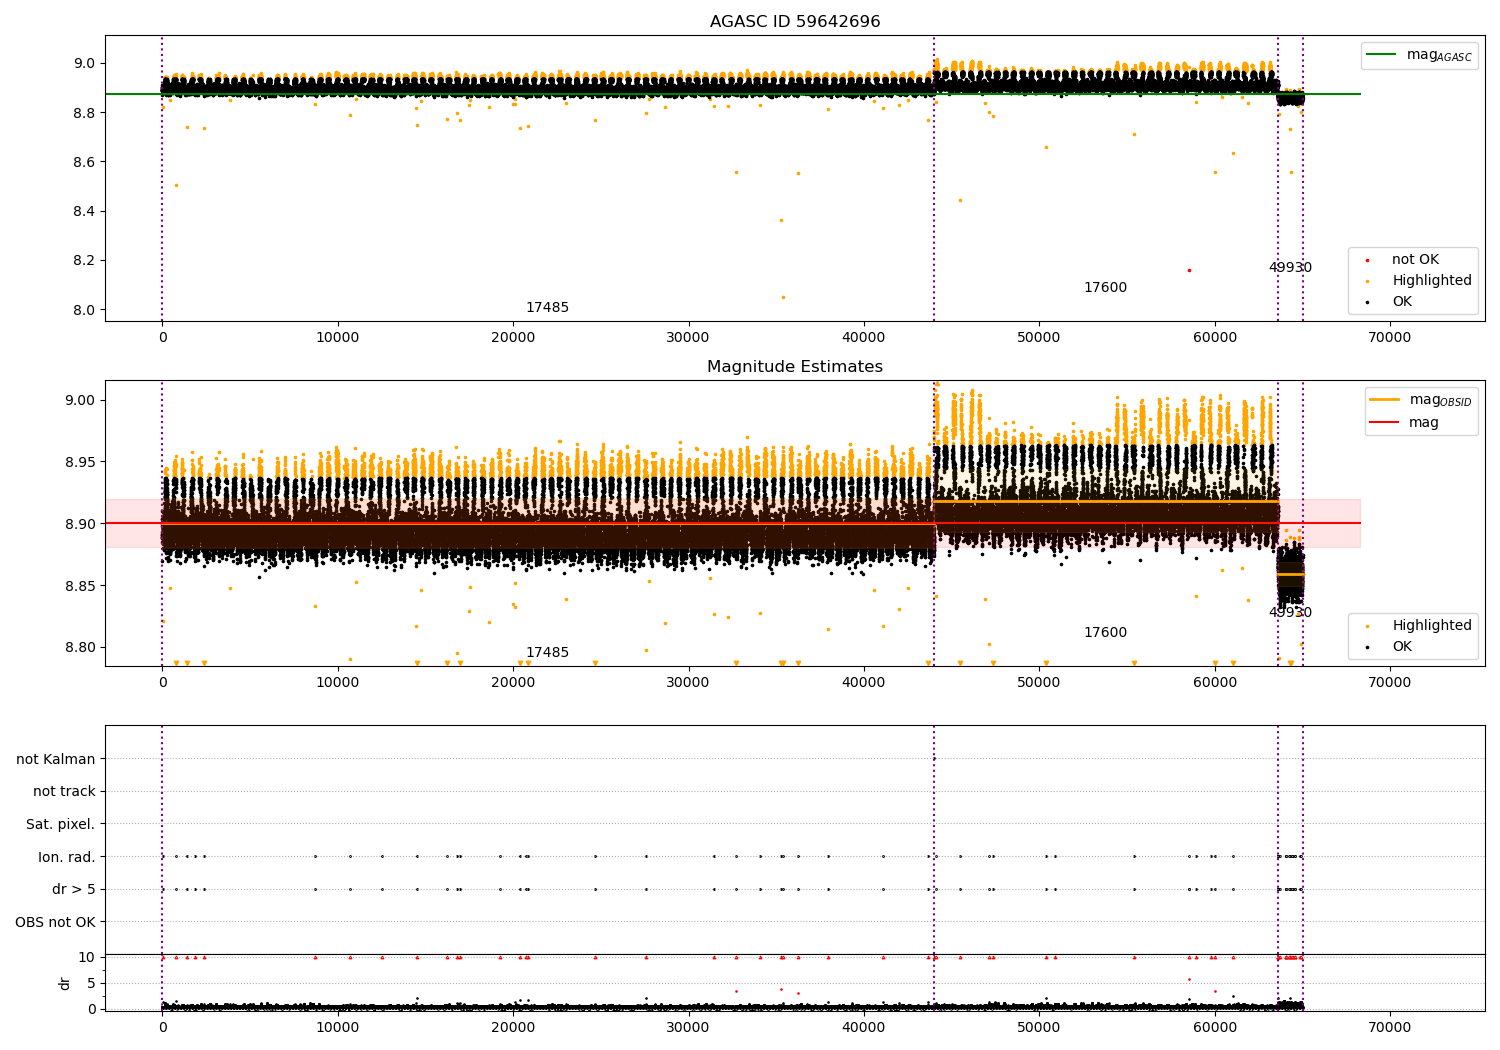Click the 17485 observation label in top plot
Viewport: 1500px width, 1050px height.
point(547,308)
